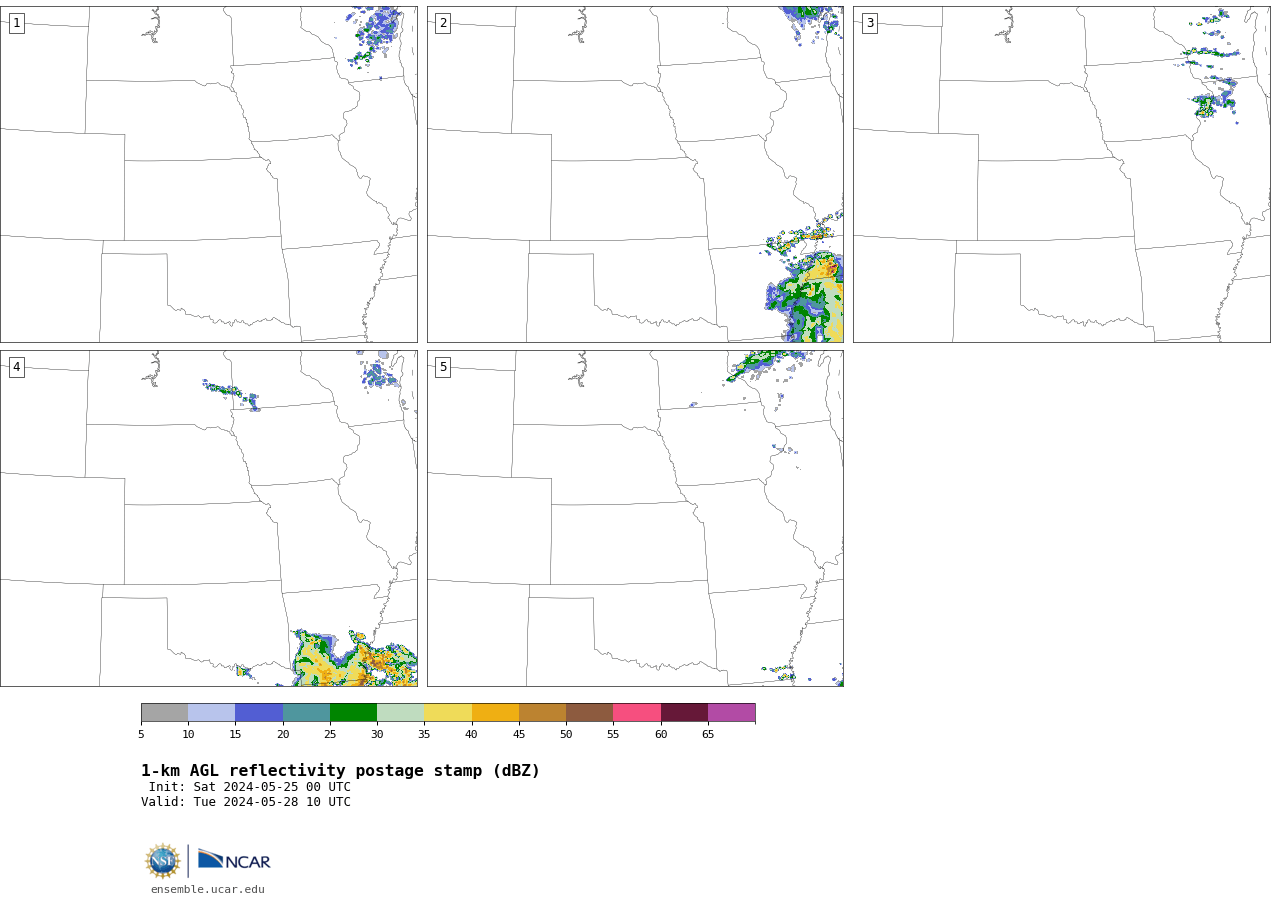This screenshot has height=901, width=1280.
Task: Click the number 2 panel label box
Action: point(443,23)
